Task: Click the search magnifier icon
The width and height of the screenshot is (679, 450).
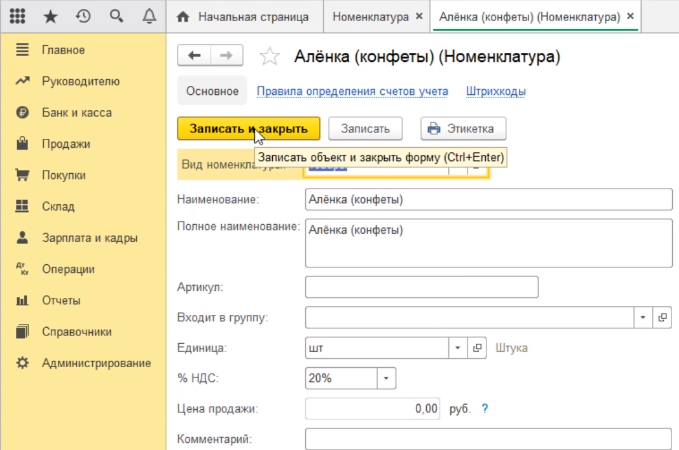Action: [x=116, y=17]
